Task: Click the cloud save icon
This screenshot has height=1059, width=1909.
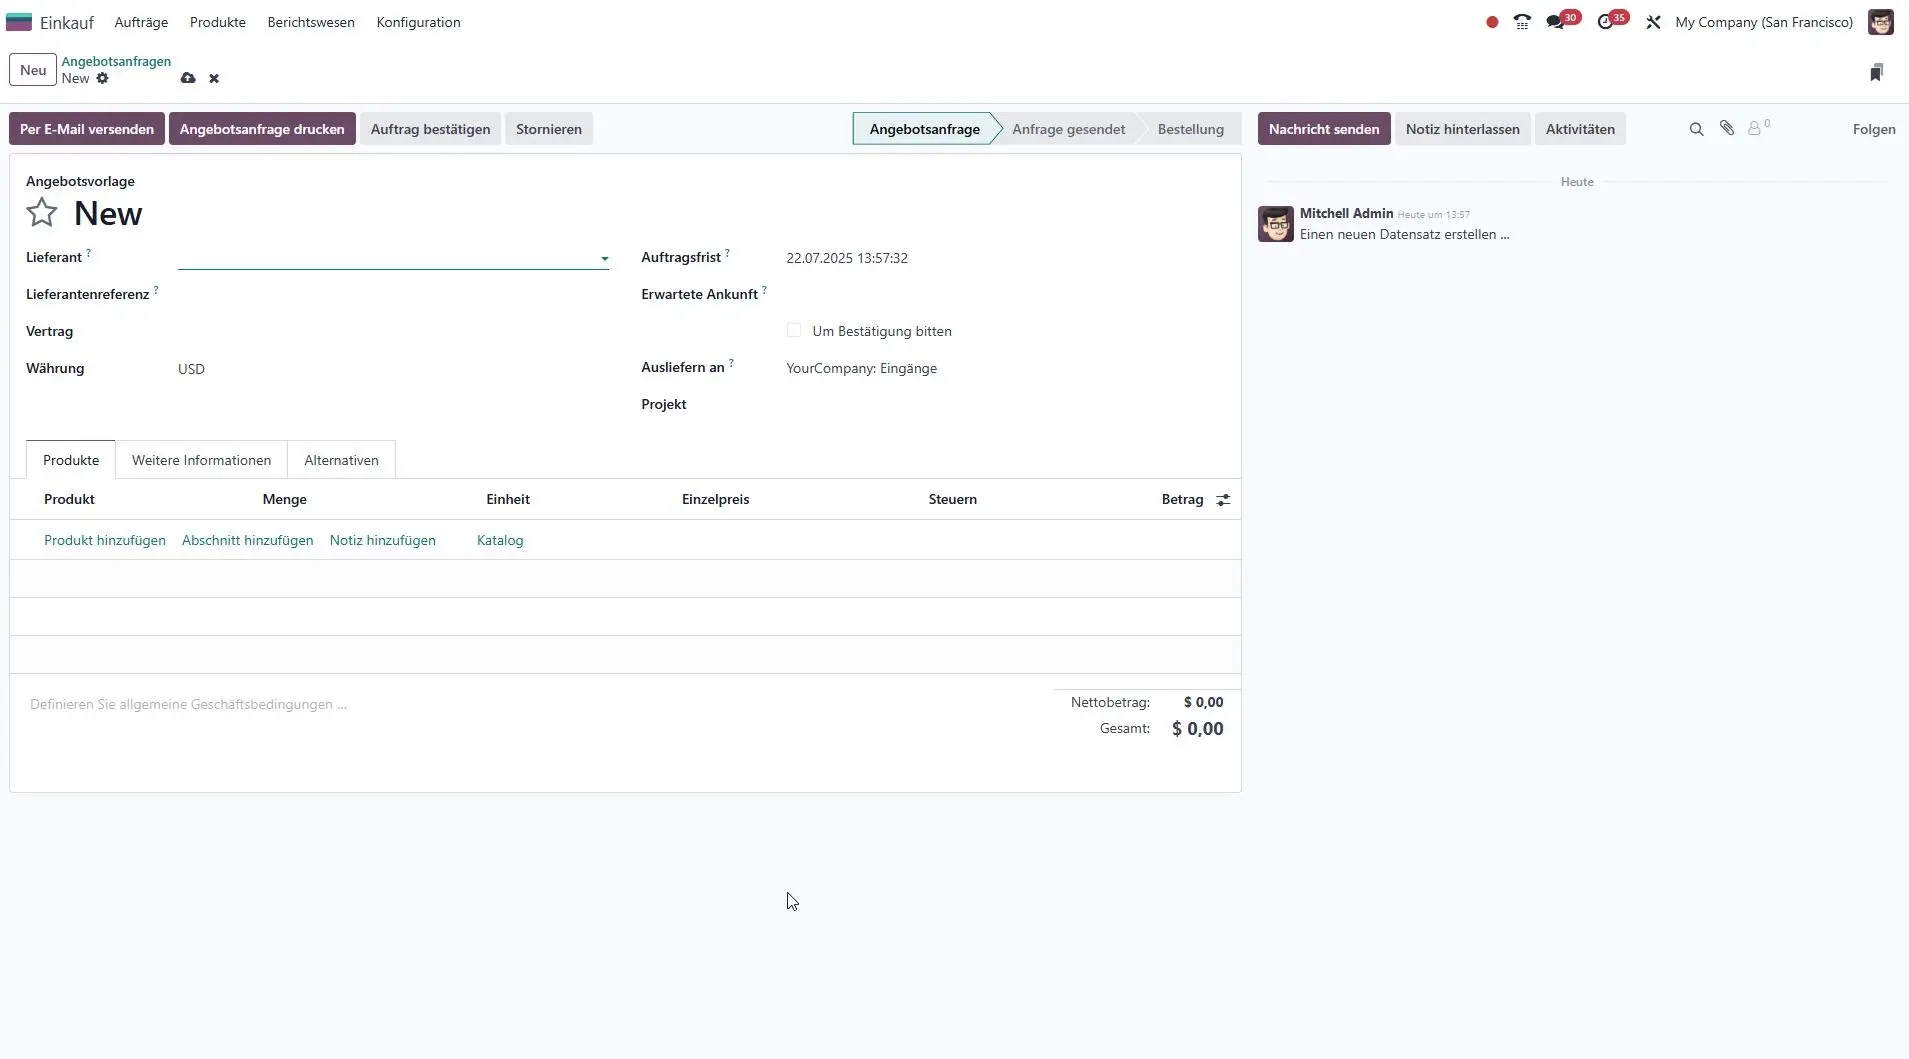Action: click(188, 78)
